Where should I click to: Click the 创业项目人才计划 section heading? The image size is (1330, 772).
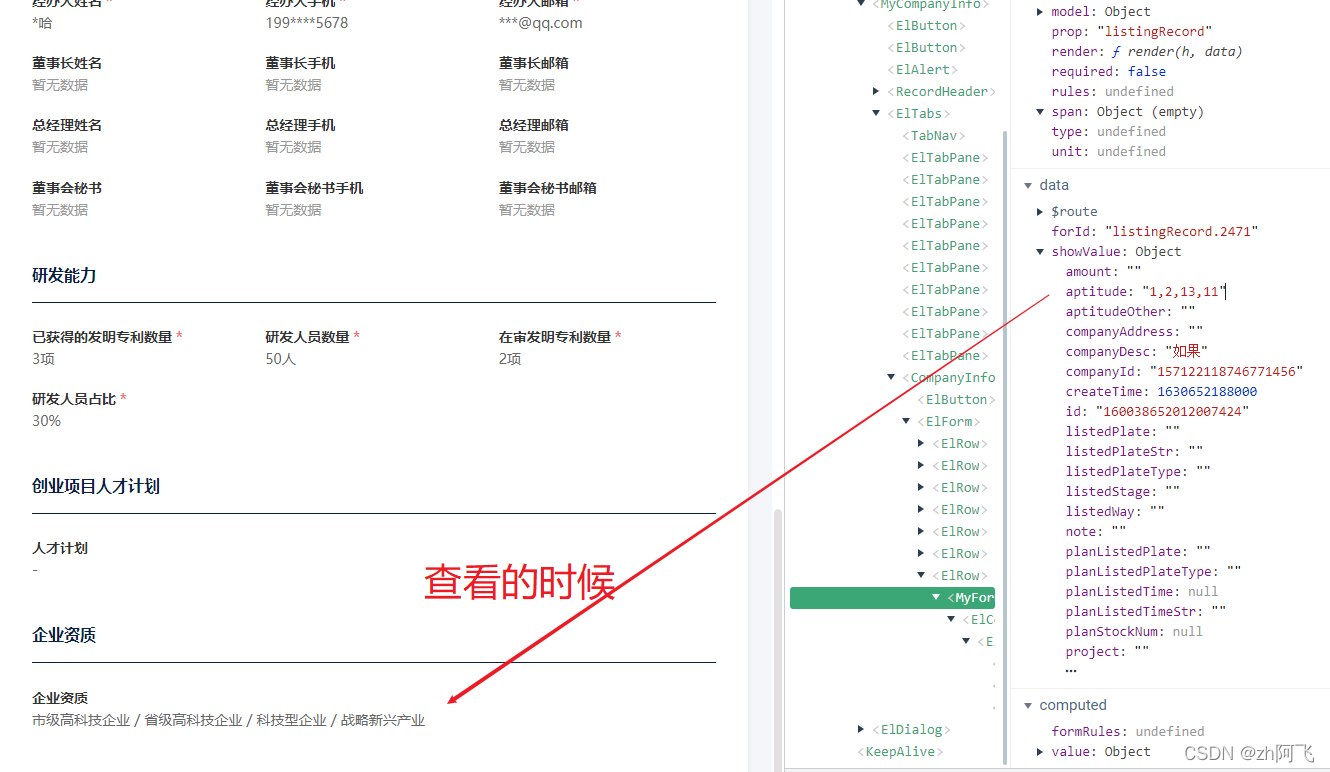pyautogui.click(x=96, y=486)
